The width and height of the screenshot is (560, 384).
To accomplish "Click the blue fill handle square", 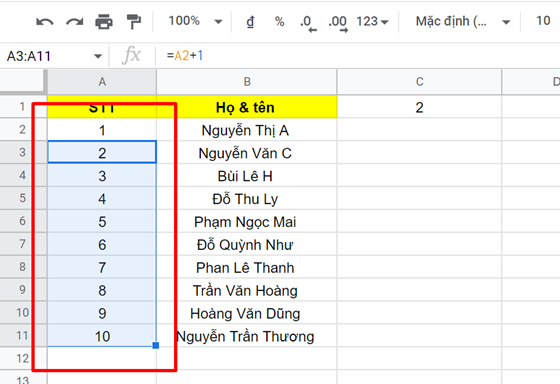I will (x=156, y=345).
